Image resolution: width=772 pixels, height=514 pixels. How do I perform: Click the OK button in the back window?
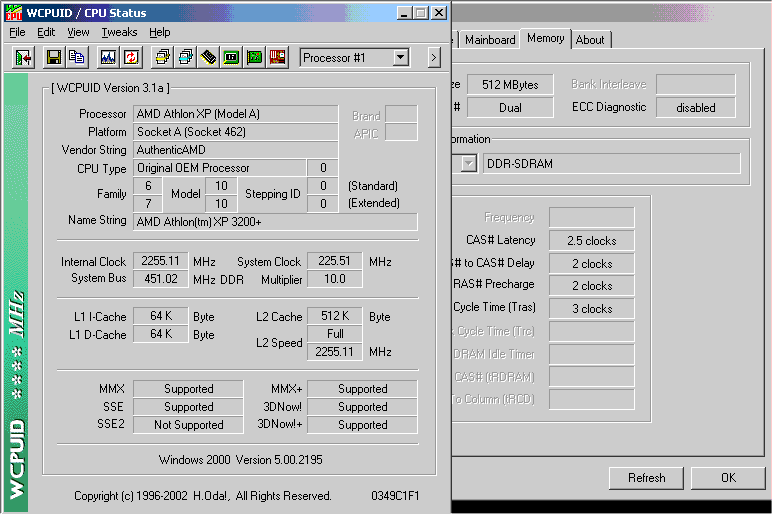tap(728, 478)
